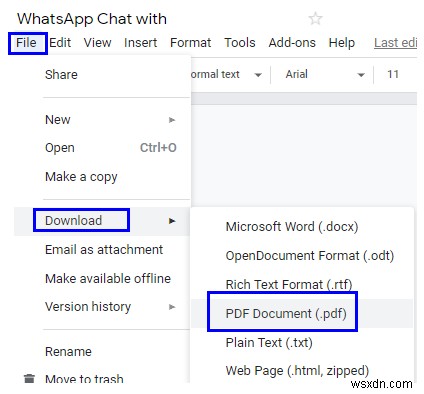Open the Last edit history link
This screenshot has width=424, height=394.
(x=395, y=43)
